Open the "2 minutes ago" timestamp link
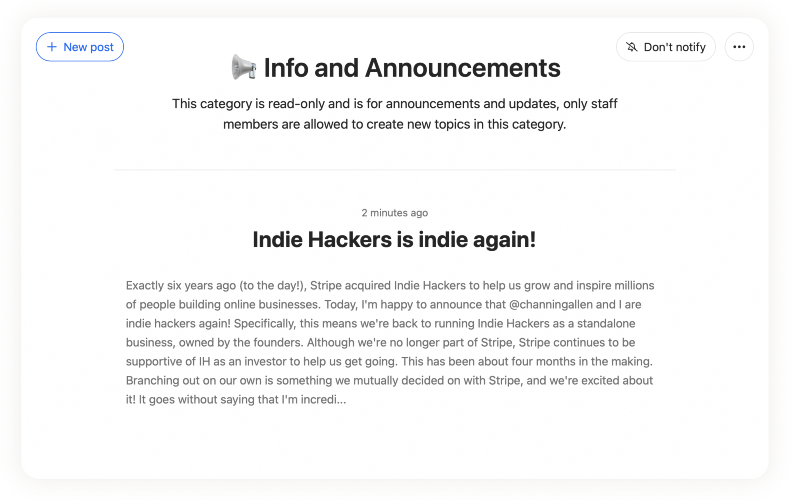The image size is (792, 500). pos(395,213)
